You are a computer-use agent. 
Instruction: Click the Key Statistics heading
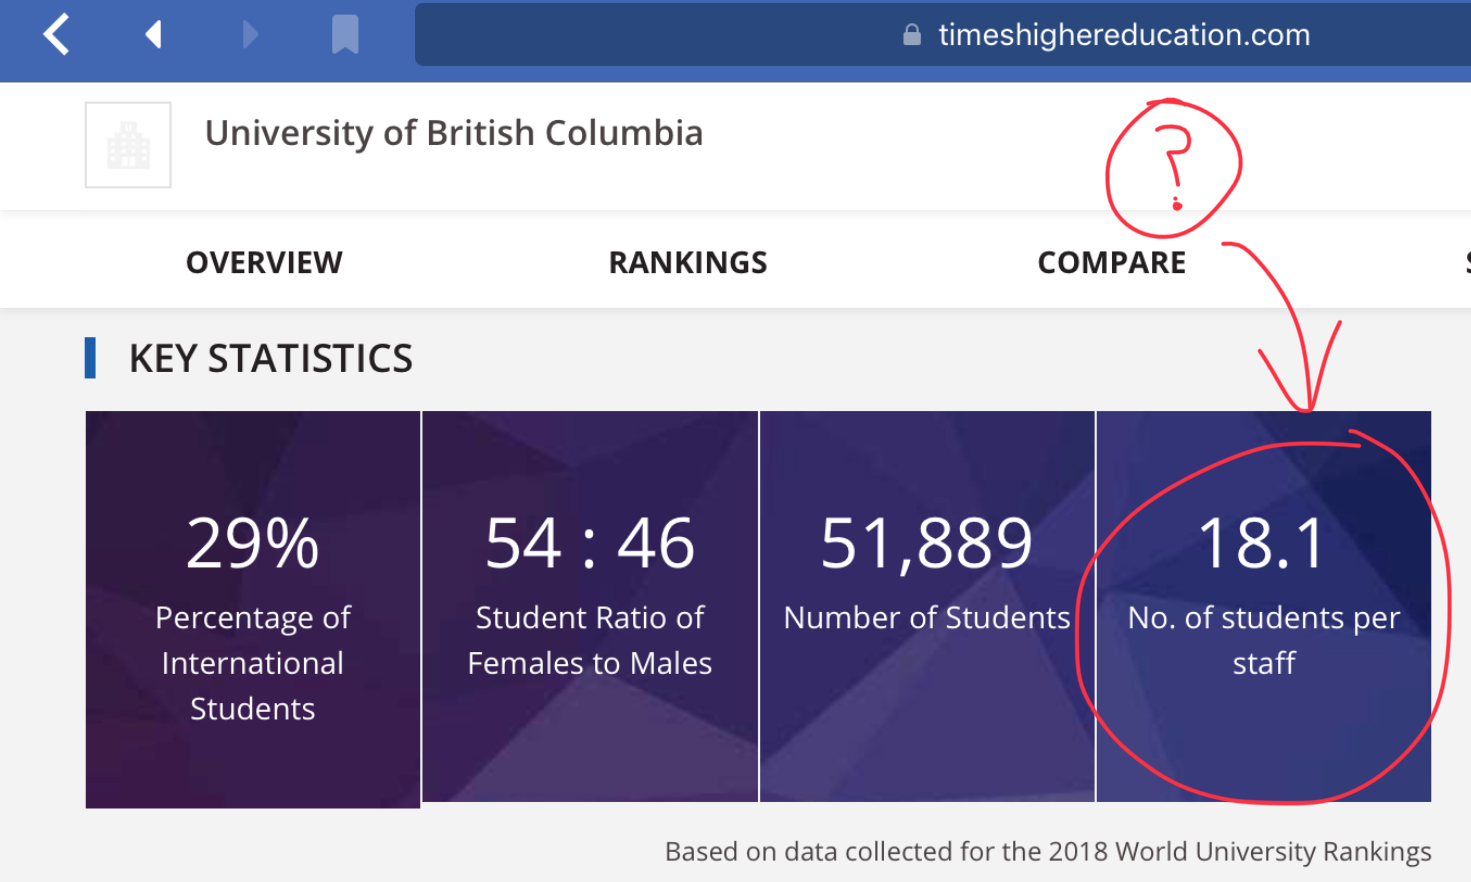point(270,359)
